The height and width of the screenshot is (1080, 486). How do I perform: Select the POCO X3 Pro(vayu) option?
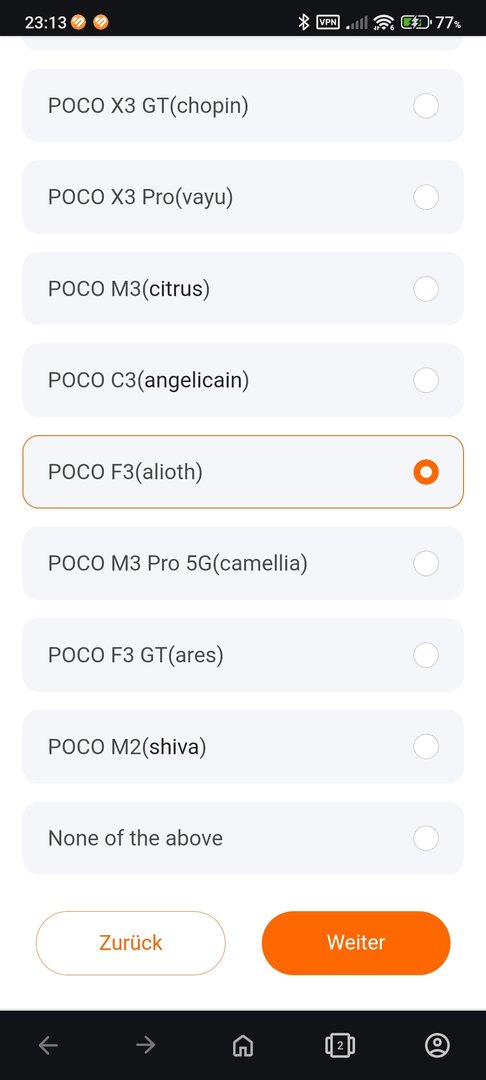tap(243, 198)
